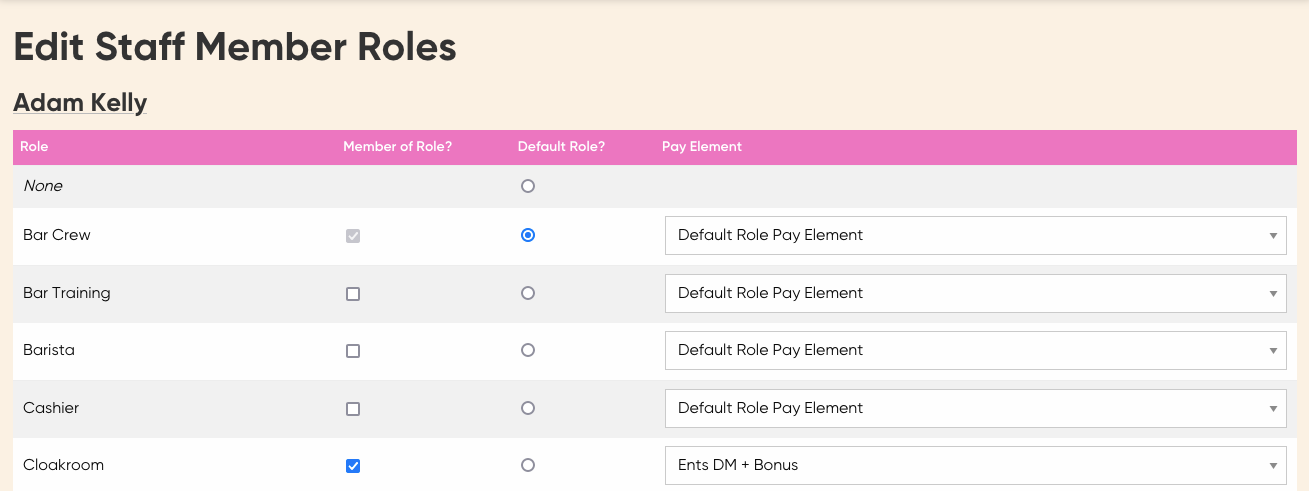Image resolution: width=1309 pixels, height=491 pixels.
Task: Click the Member of Role? column header
Action: point(397,147)
